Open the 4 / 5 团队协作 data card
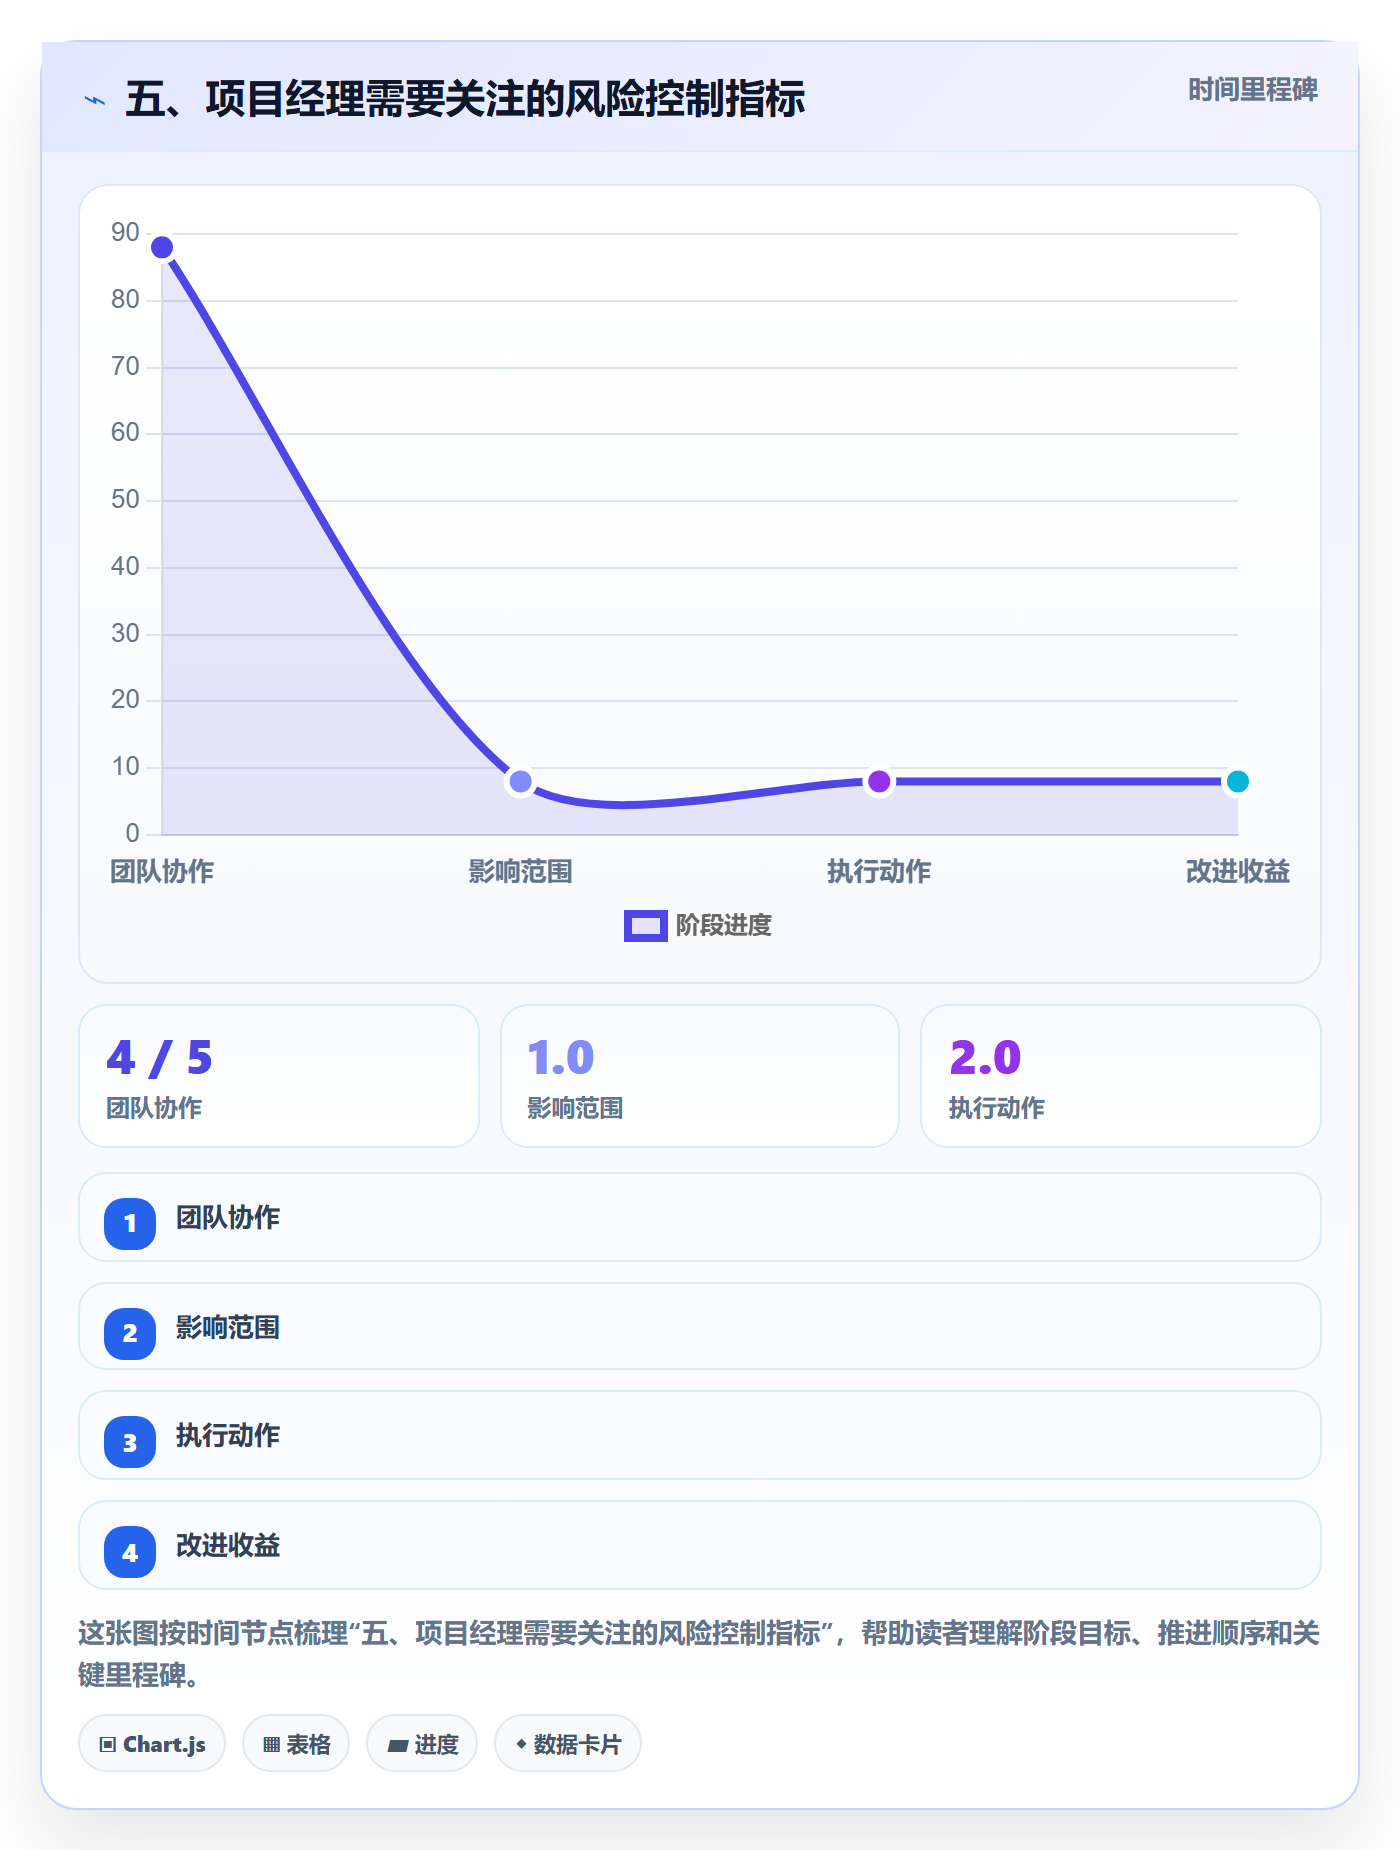 tap(279, 1076)
